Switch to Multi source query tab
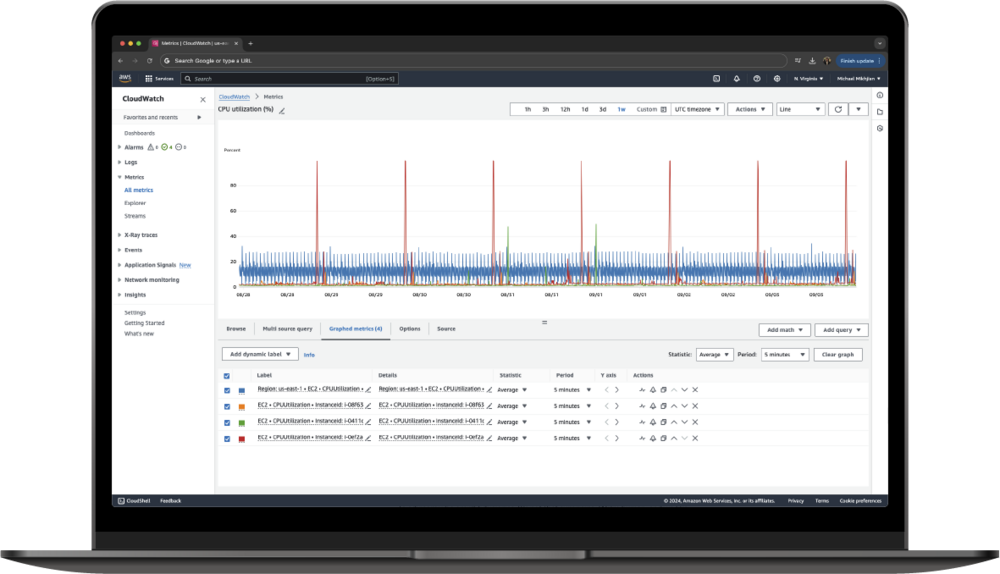Viewport: 1000px width, 574px height. click(288, 329)
